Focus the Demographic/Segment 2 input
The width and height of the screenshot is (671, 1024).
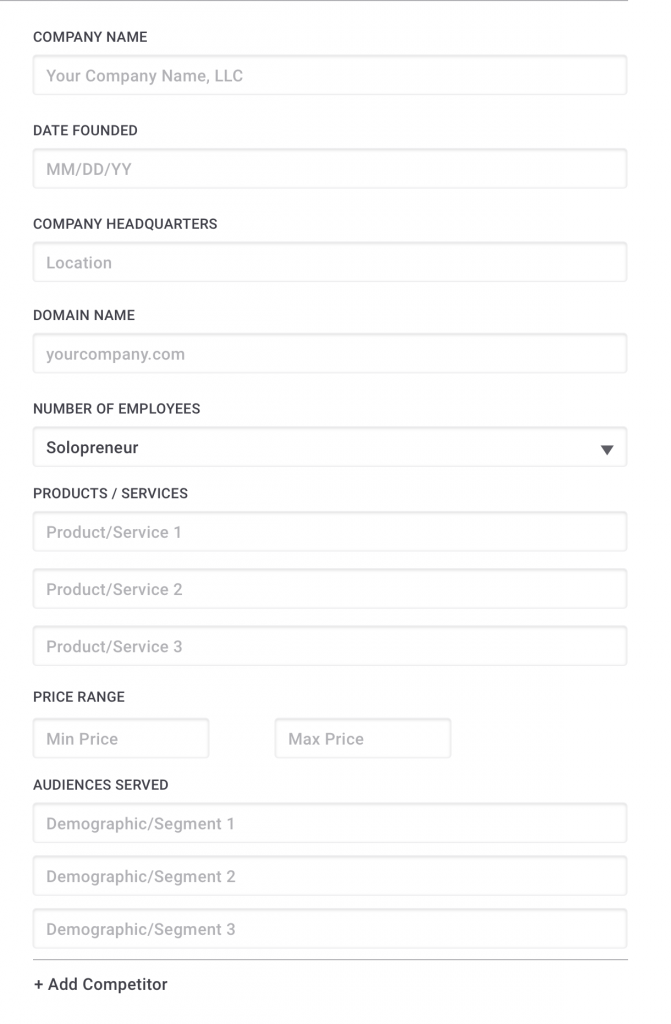(330, 876)
